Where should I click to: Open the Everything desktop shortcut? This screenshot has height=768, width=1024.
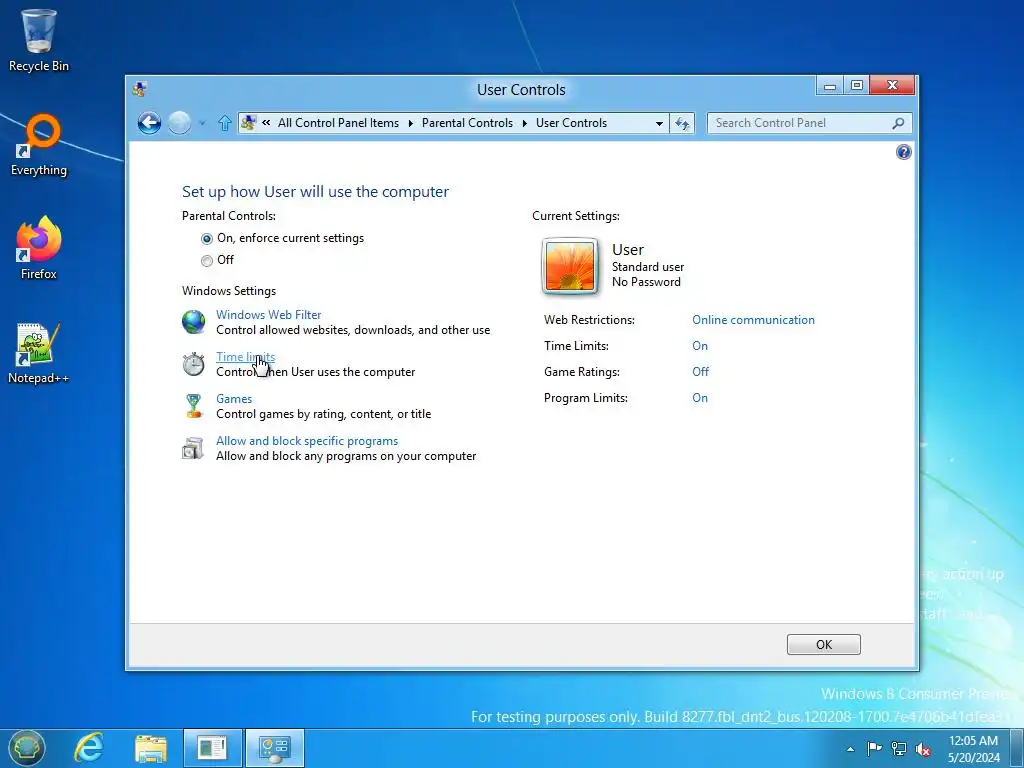coord(39,145)
